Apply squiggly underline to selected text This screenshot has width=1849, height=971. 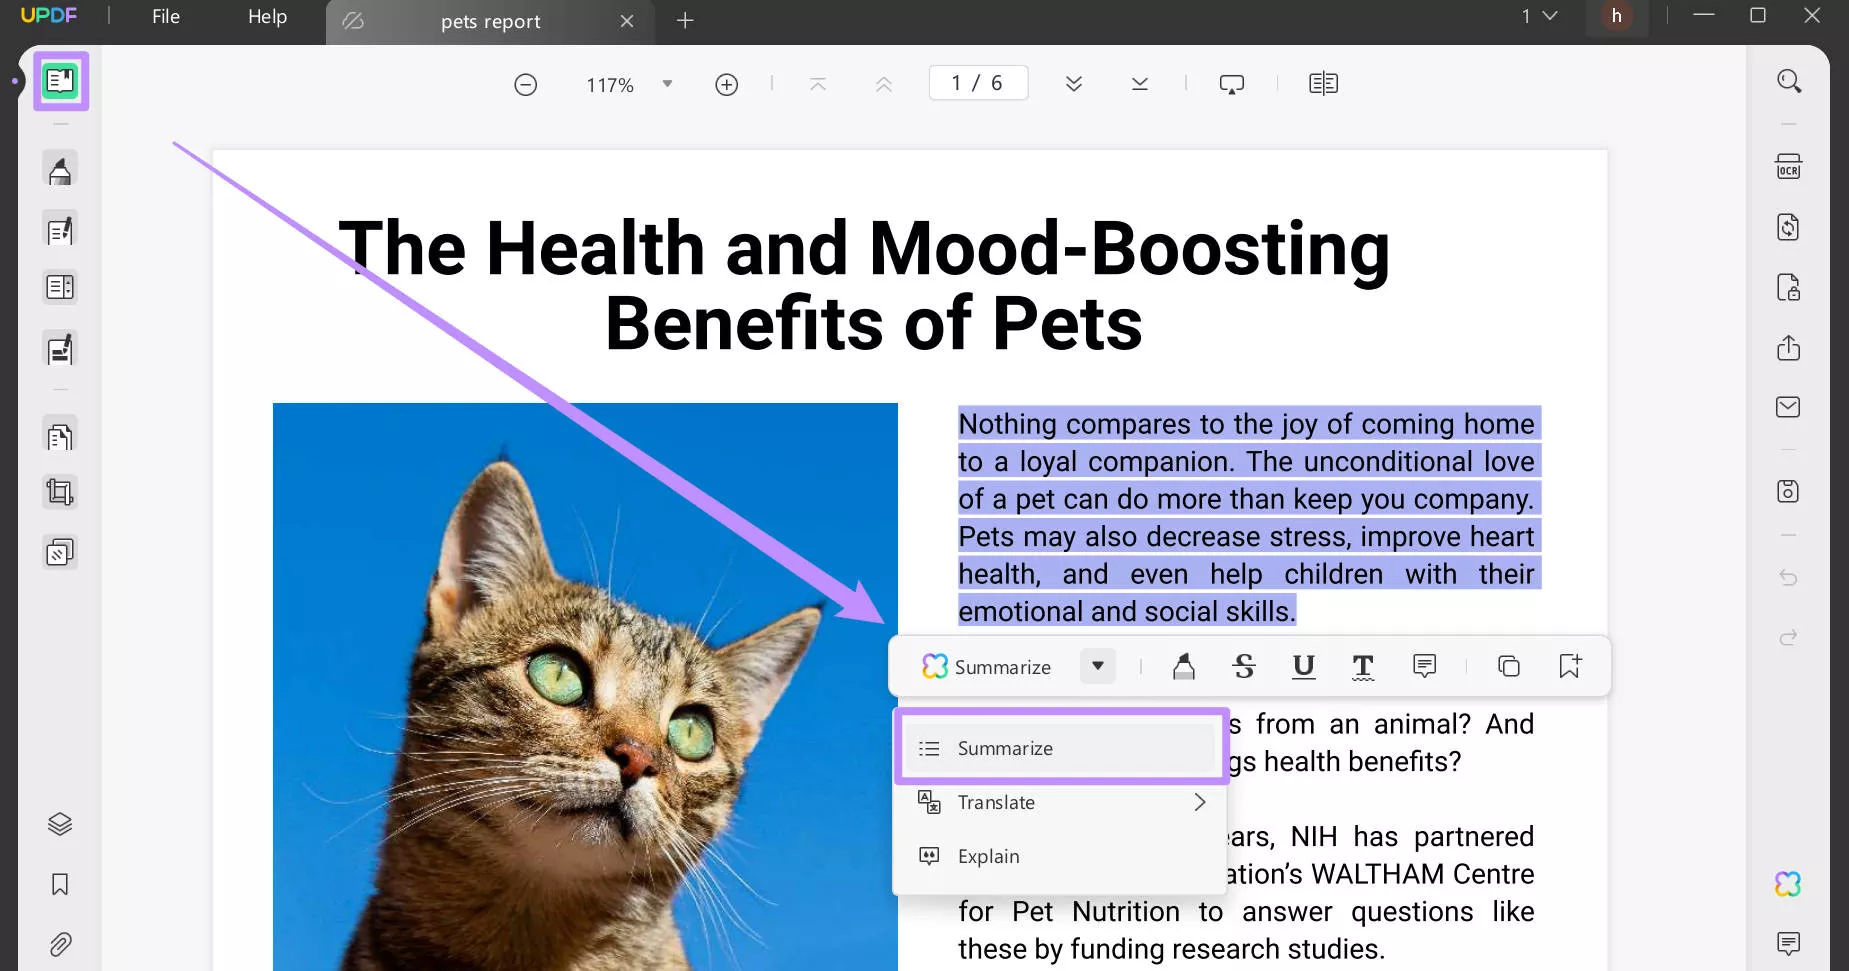click(x=1363, y=667)
